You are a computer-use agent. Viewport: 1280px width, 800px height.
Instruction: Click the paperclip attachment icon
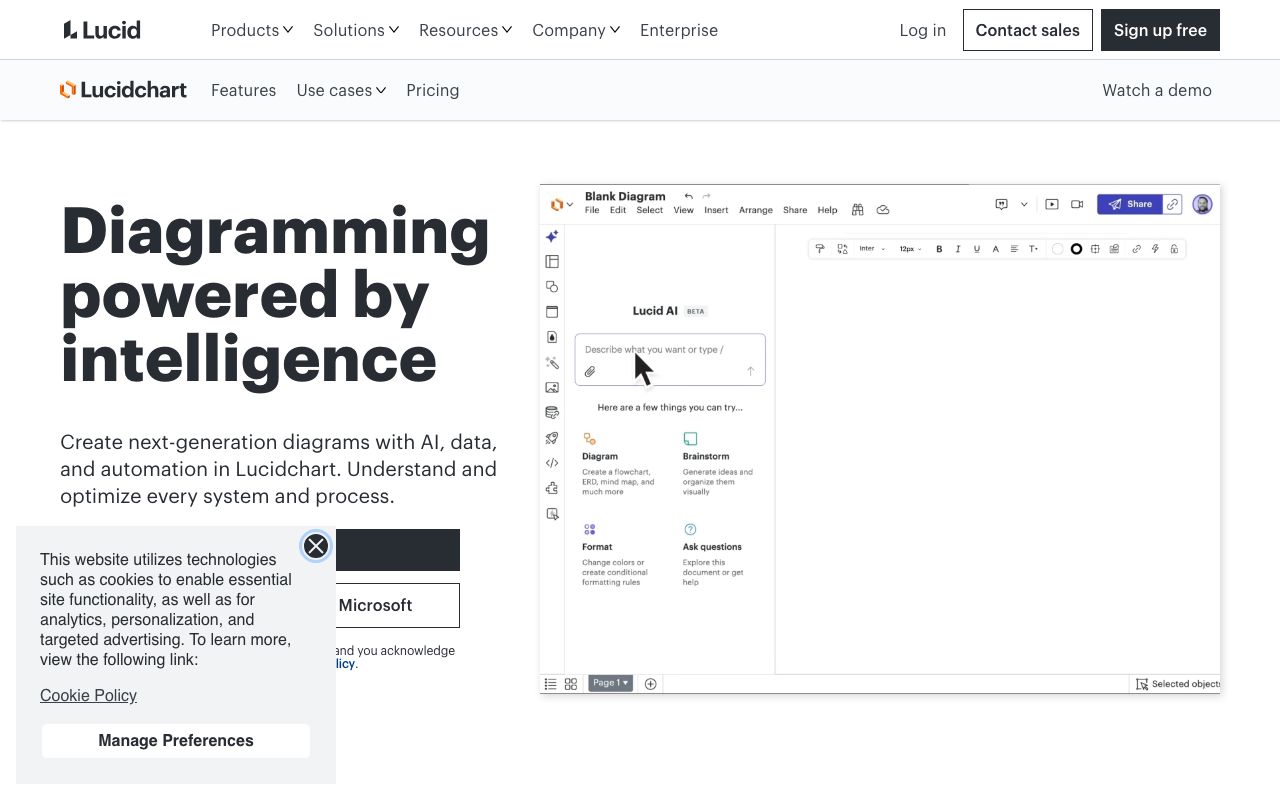[x=590, y=372]
